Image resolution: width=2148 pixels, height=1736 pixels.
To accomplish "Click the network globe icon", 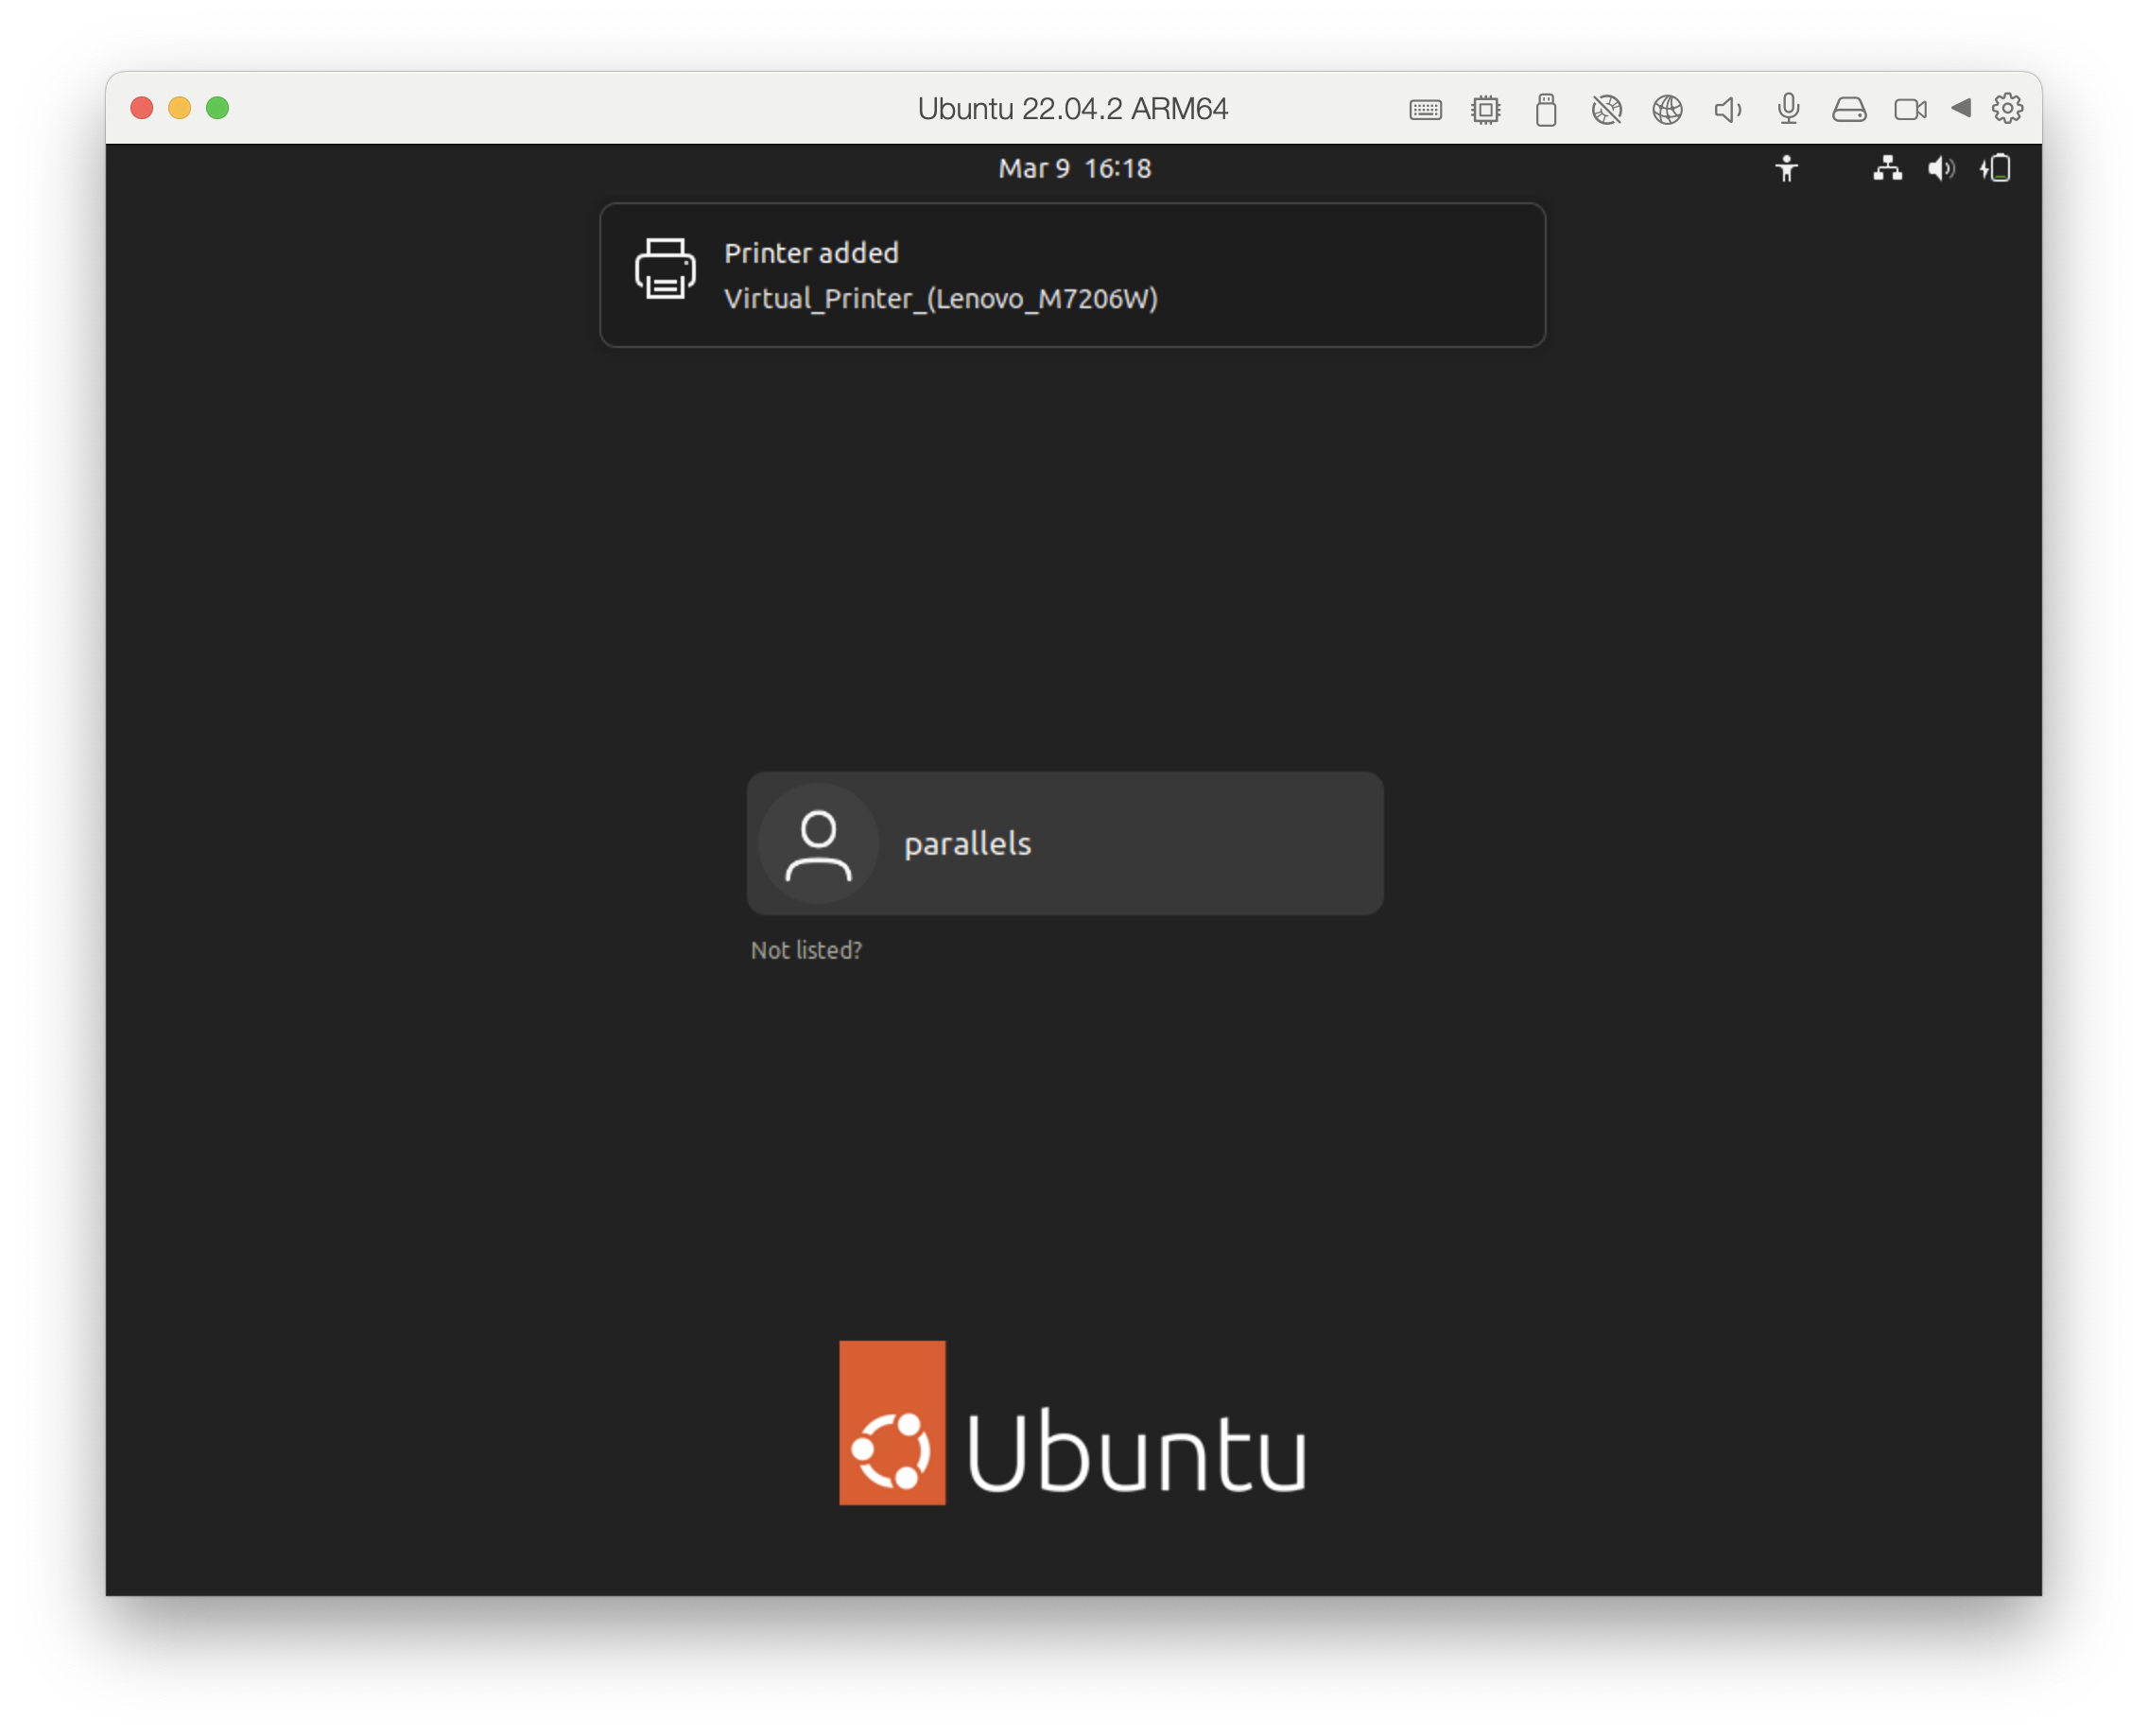I will [x=1667, y=109].
